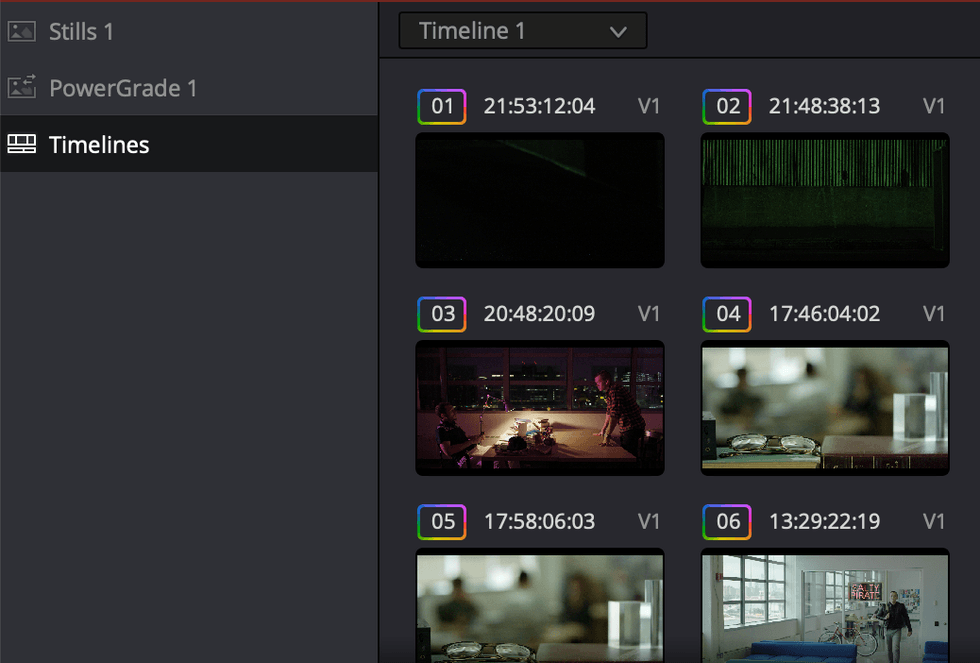Image resolution: width=980 pixels, height=663 pixels.
Task: Click timecode 17:58:06:03 of clip 05
Action: [539, 522]
